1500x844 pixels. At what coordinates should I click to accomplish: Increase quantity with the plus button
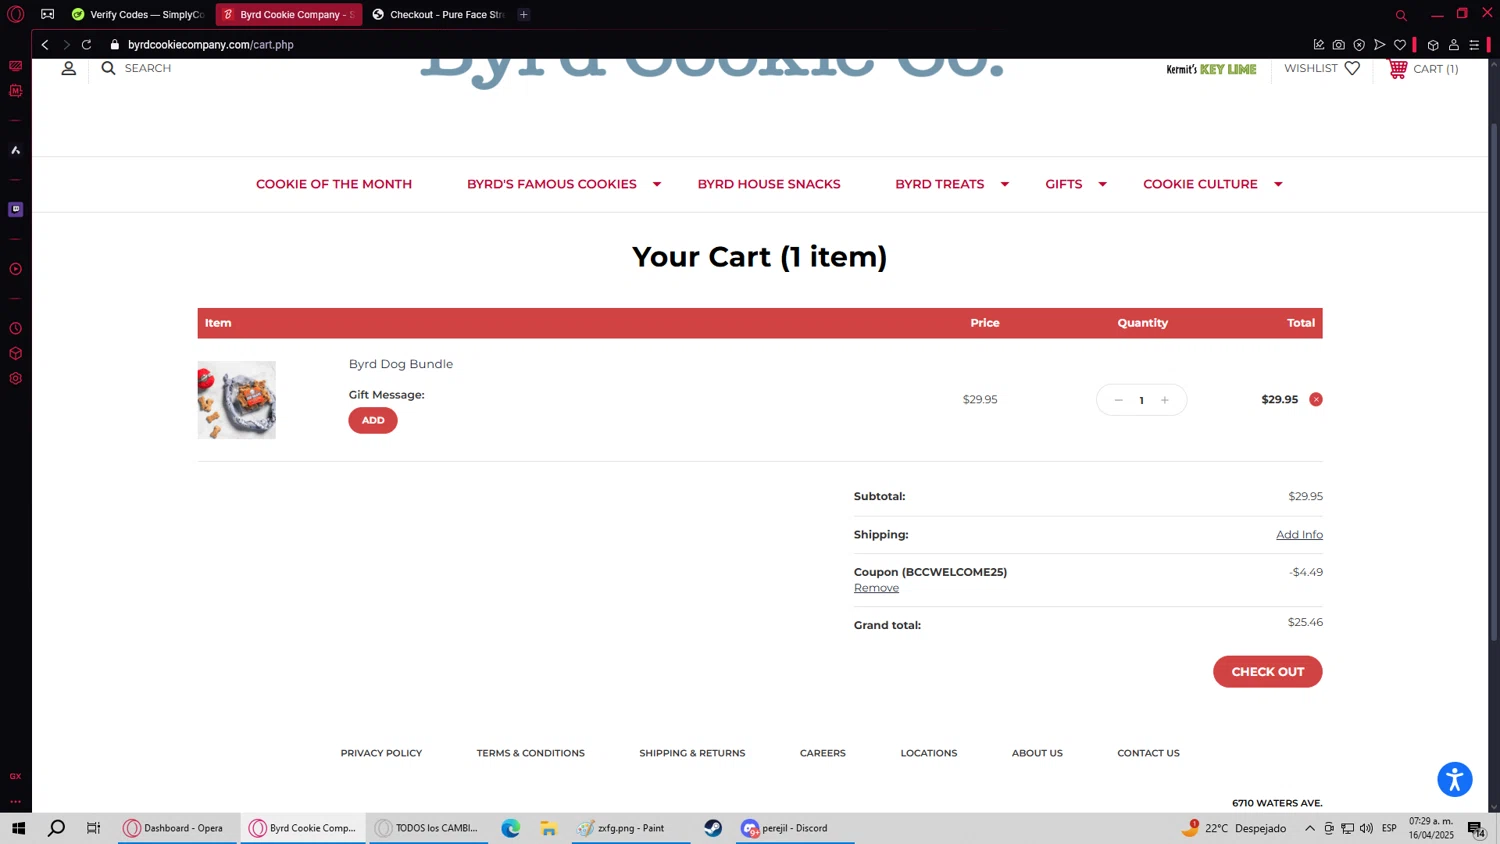click(1165, 400)
